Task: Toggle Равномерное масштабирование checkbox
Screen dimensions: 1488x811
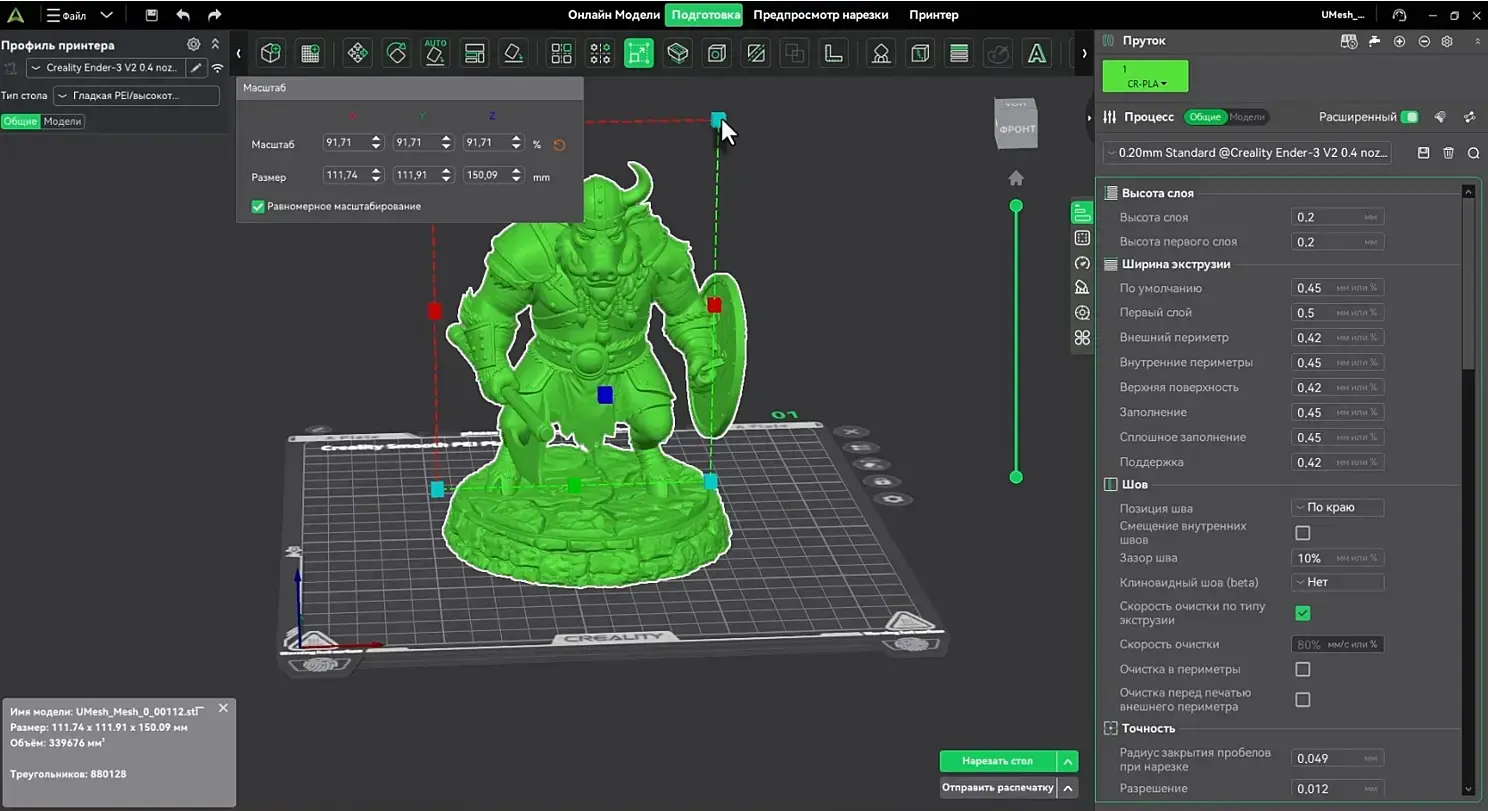Action: tap(258, 206)
